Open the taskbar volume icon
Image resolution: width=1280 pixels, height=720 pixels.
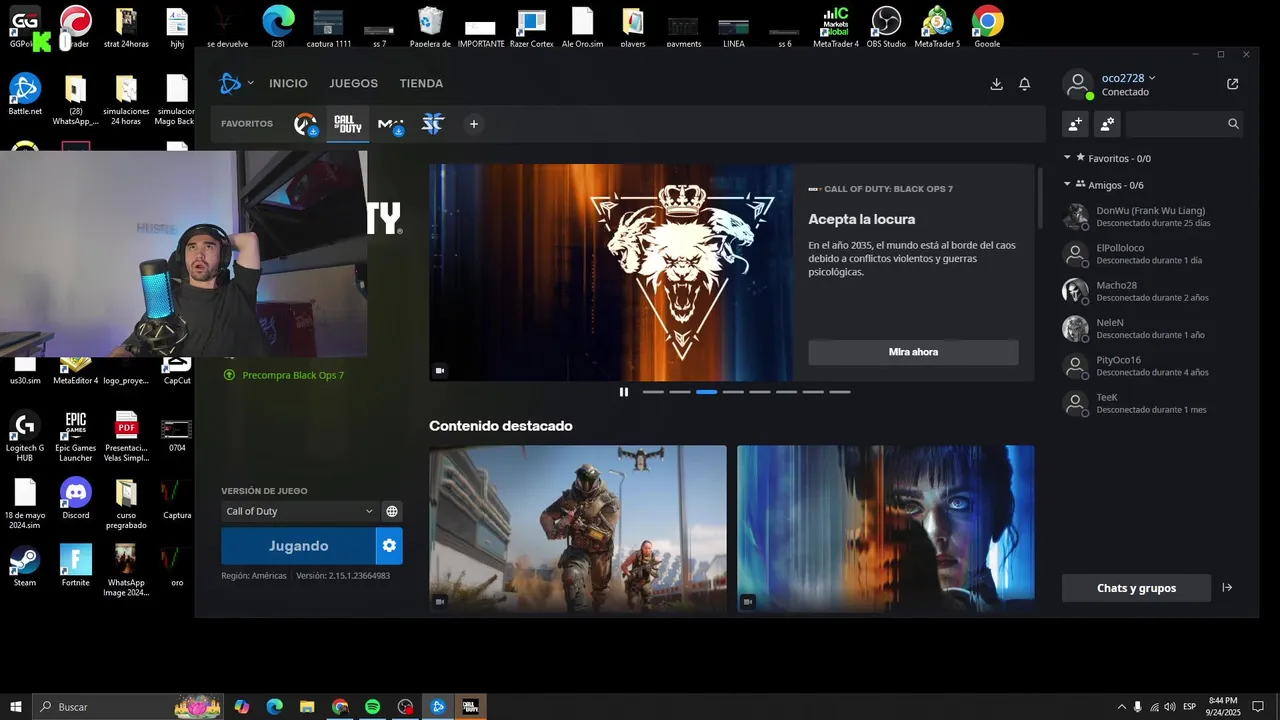[x=1169, y=707]
